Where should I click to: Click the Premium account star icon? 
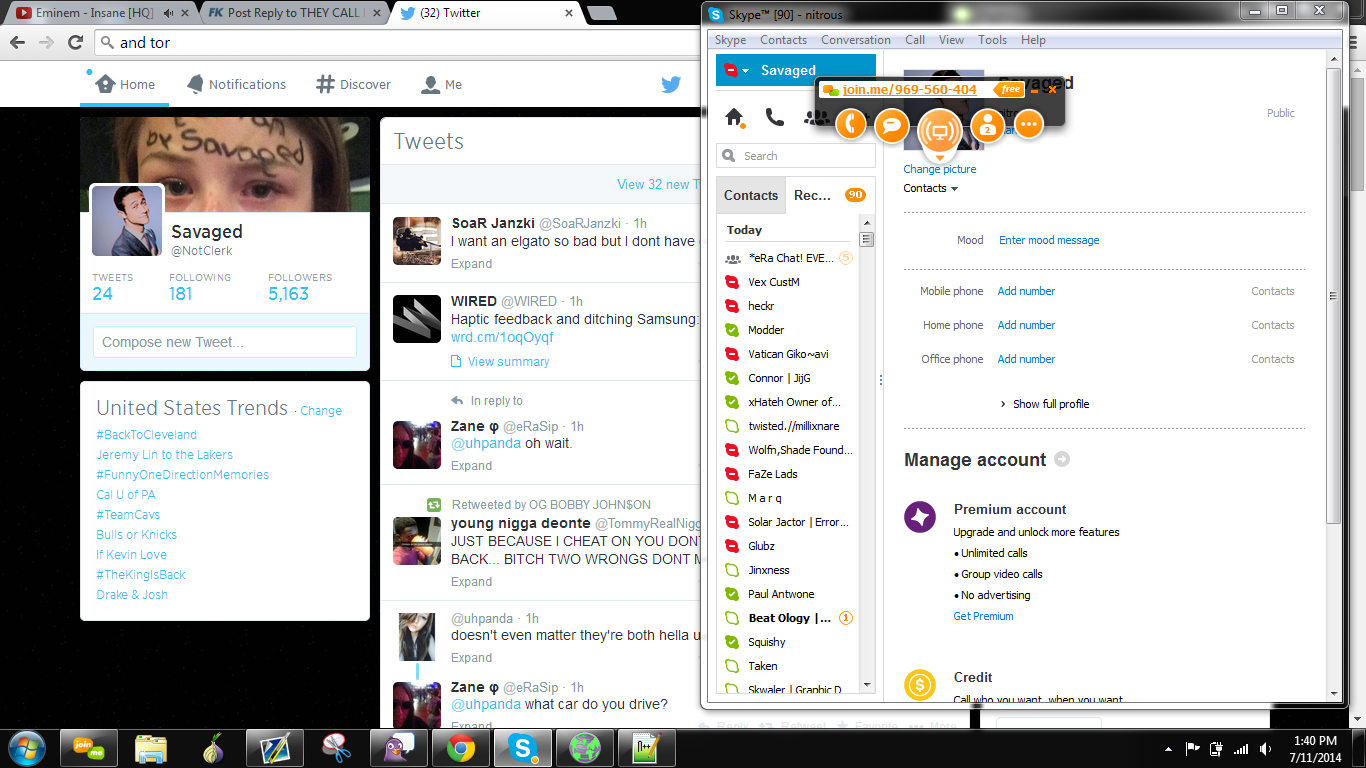click(x=920, y=517)
